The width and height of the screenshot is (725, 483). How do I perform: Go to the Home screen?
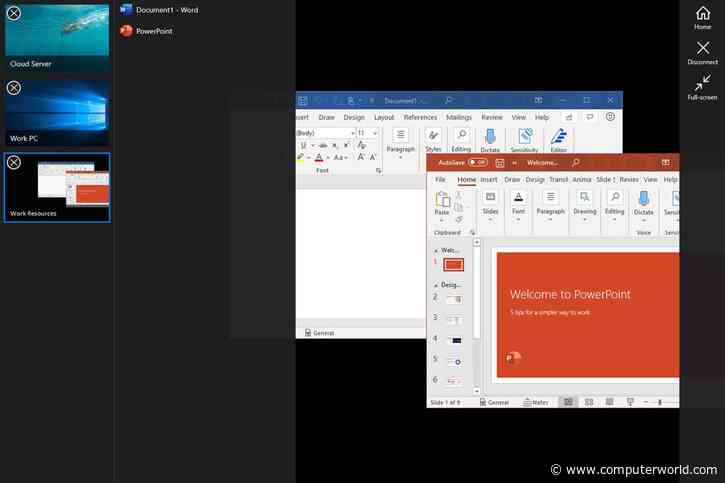click(x=702, y=18)
